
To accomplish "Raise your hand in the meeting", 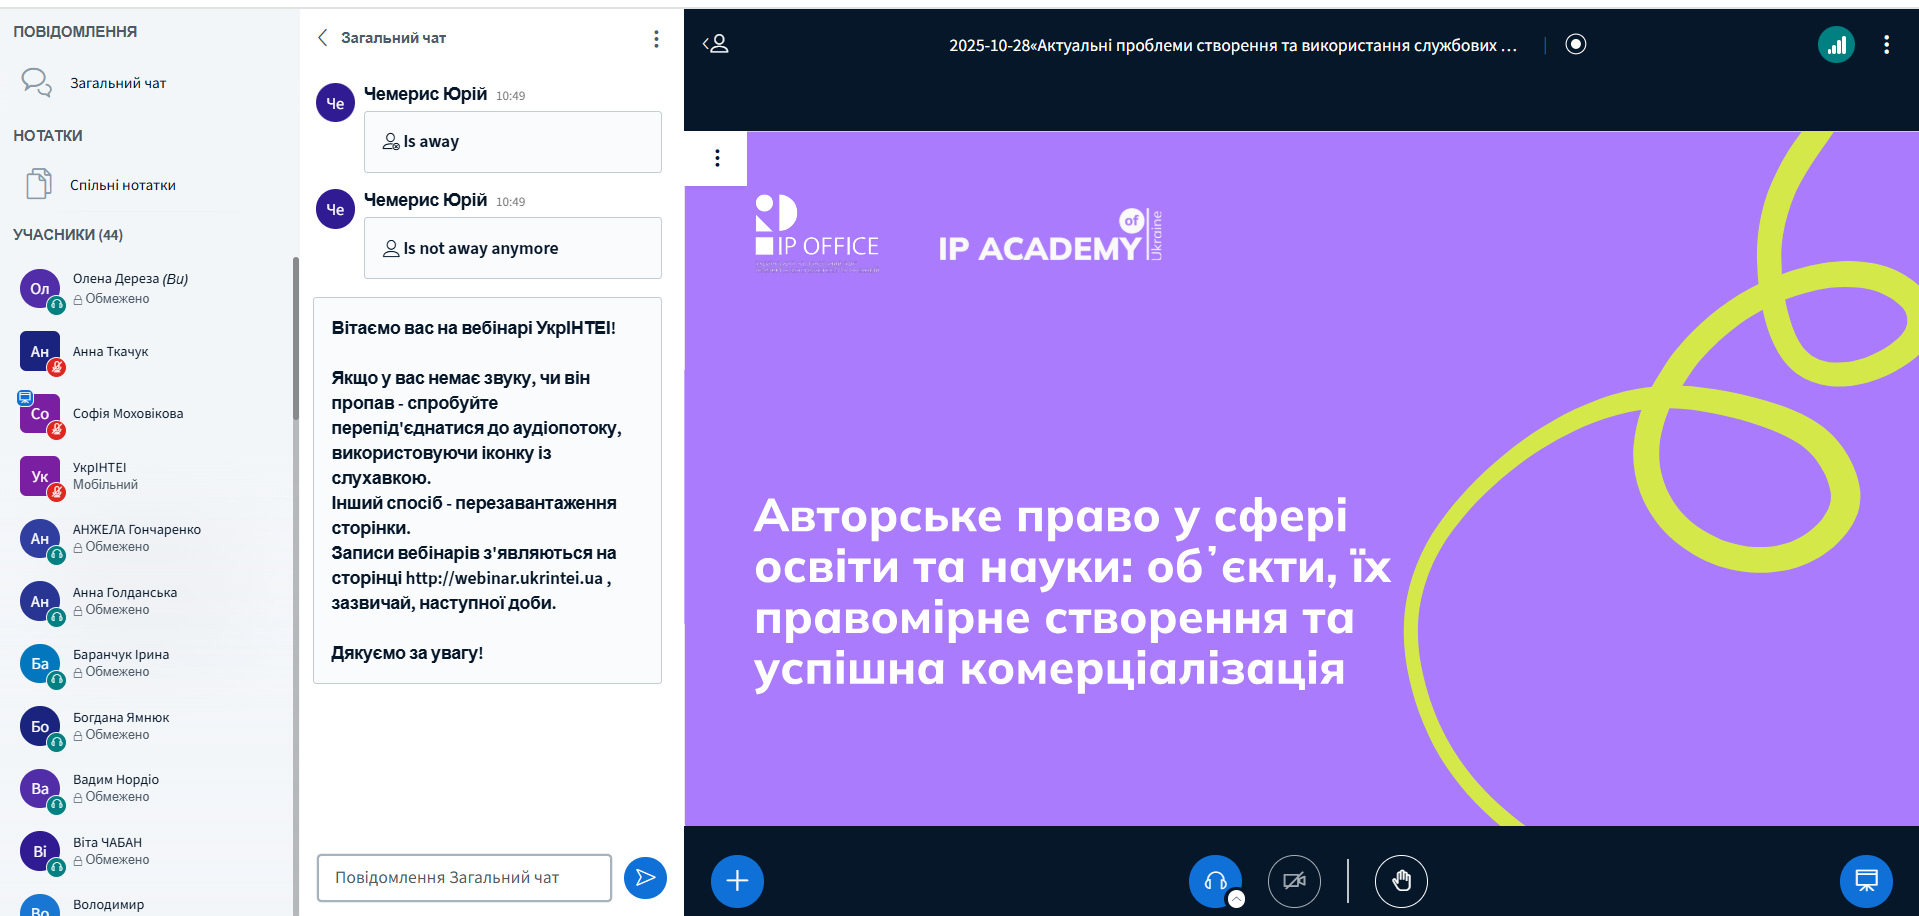I will click(x=1401, y=881).
